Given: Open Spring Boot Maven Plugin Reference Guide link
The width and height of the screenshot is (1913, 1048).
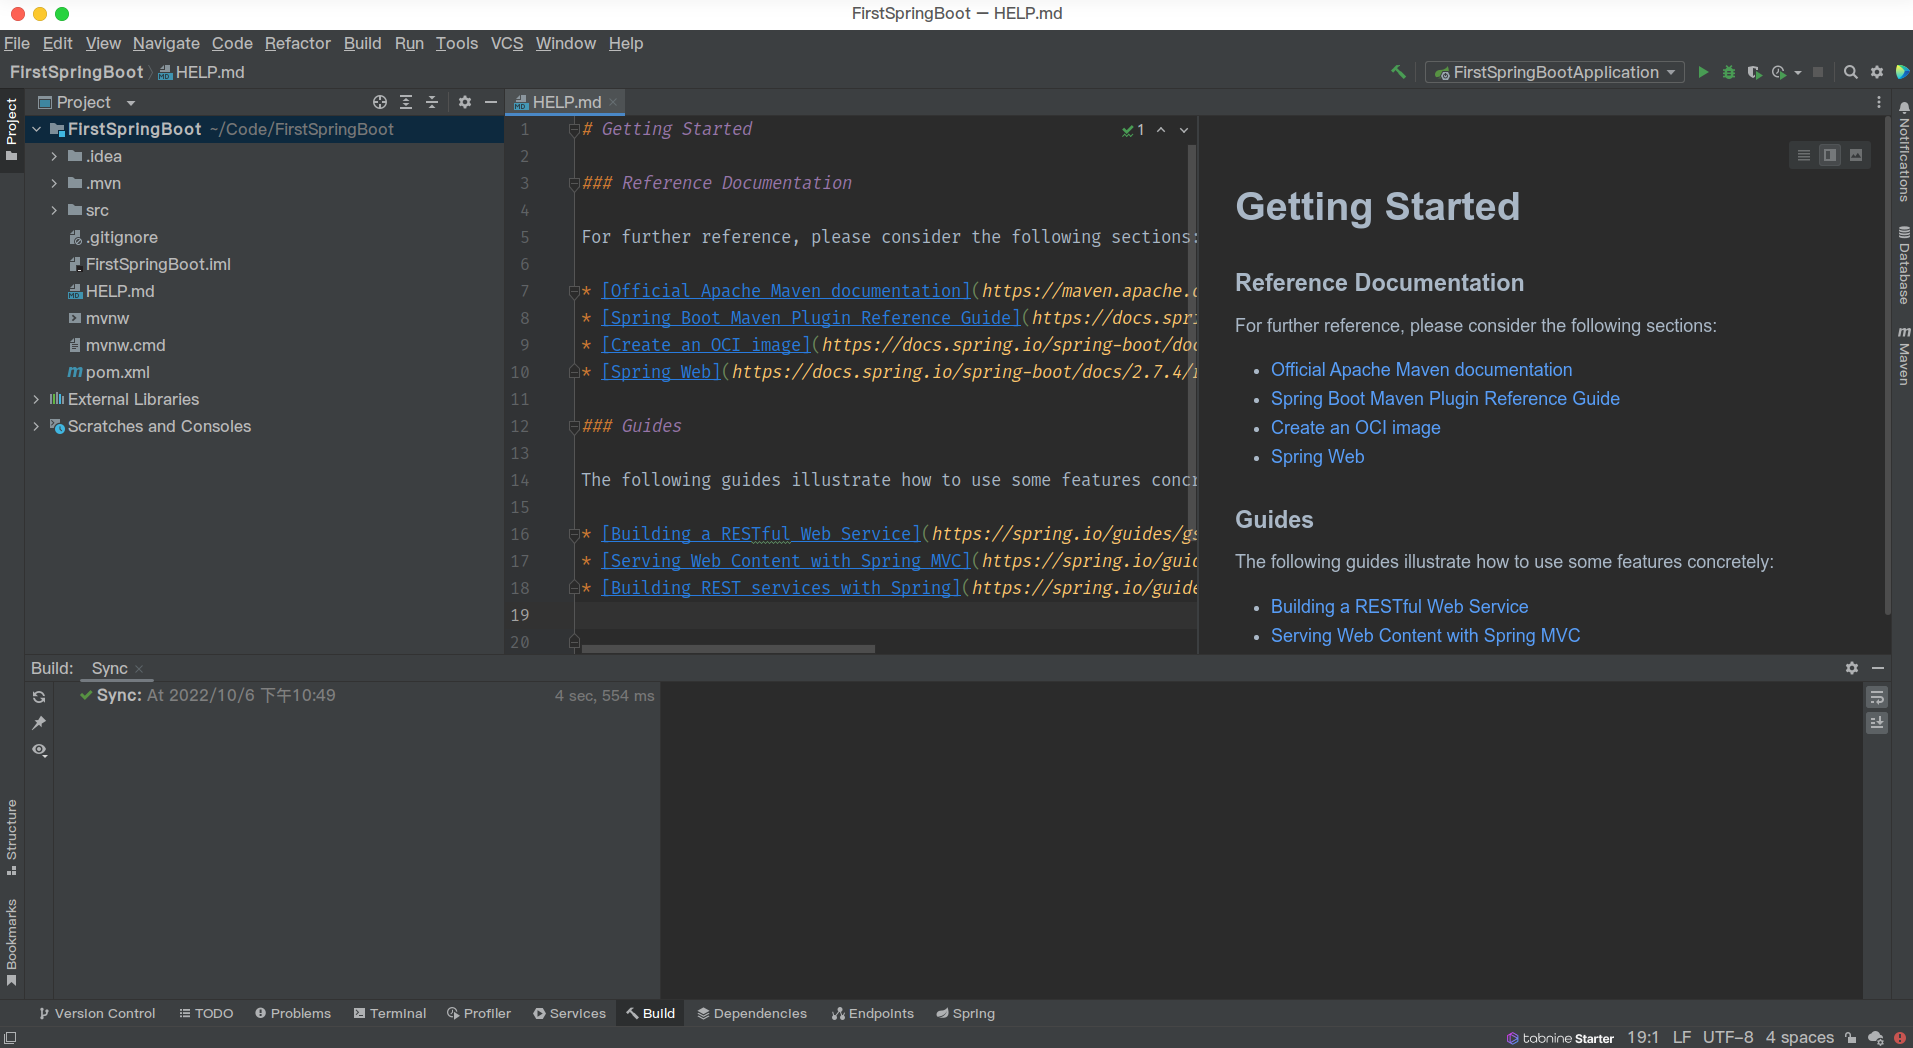Looking at the screenshot, I should point(1445,398).
